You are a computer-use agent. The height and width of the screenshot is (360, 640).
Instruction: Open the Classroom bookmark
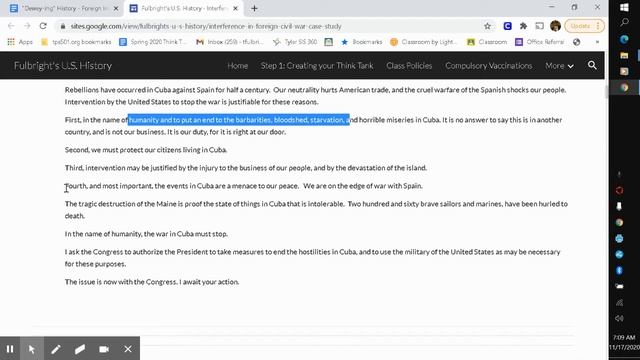coord(487,42)
